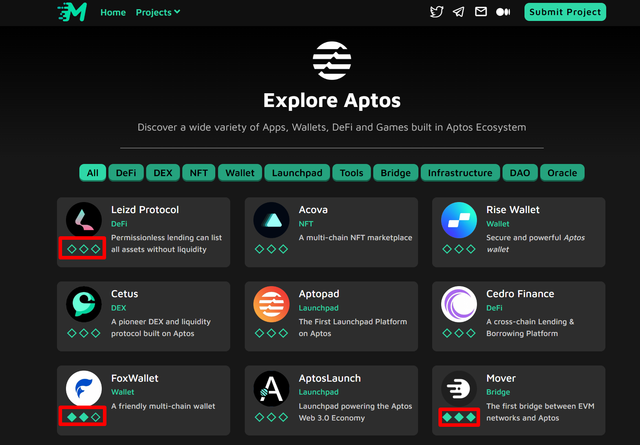The height and width of the screenshot is (445, 640).
Task: Click Acova diamond rating icons
Action: click(x=271, y=249)
